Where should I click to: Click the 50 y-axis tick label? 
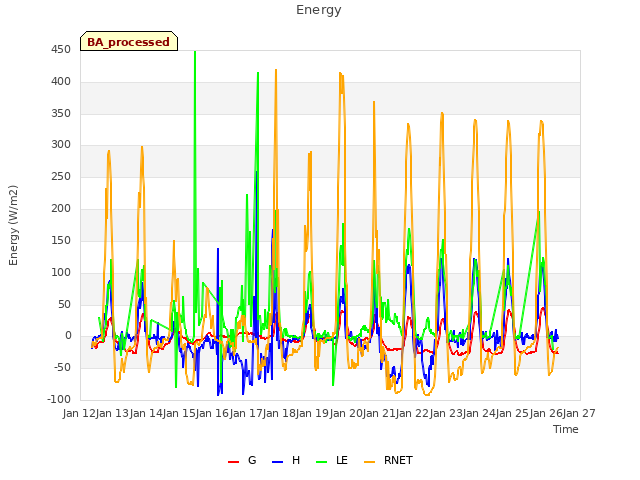pos(64,304)
